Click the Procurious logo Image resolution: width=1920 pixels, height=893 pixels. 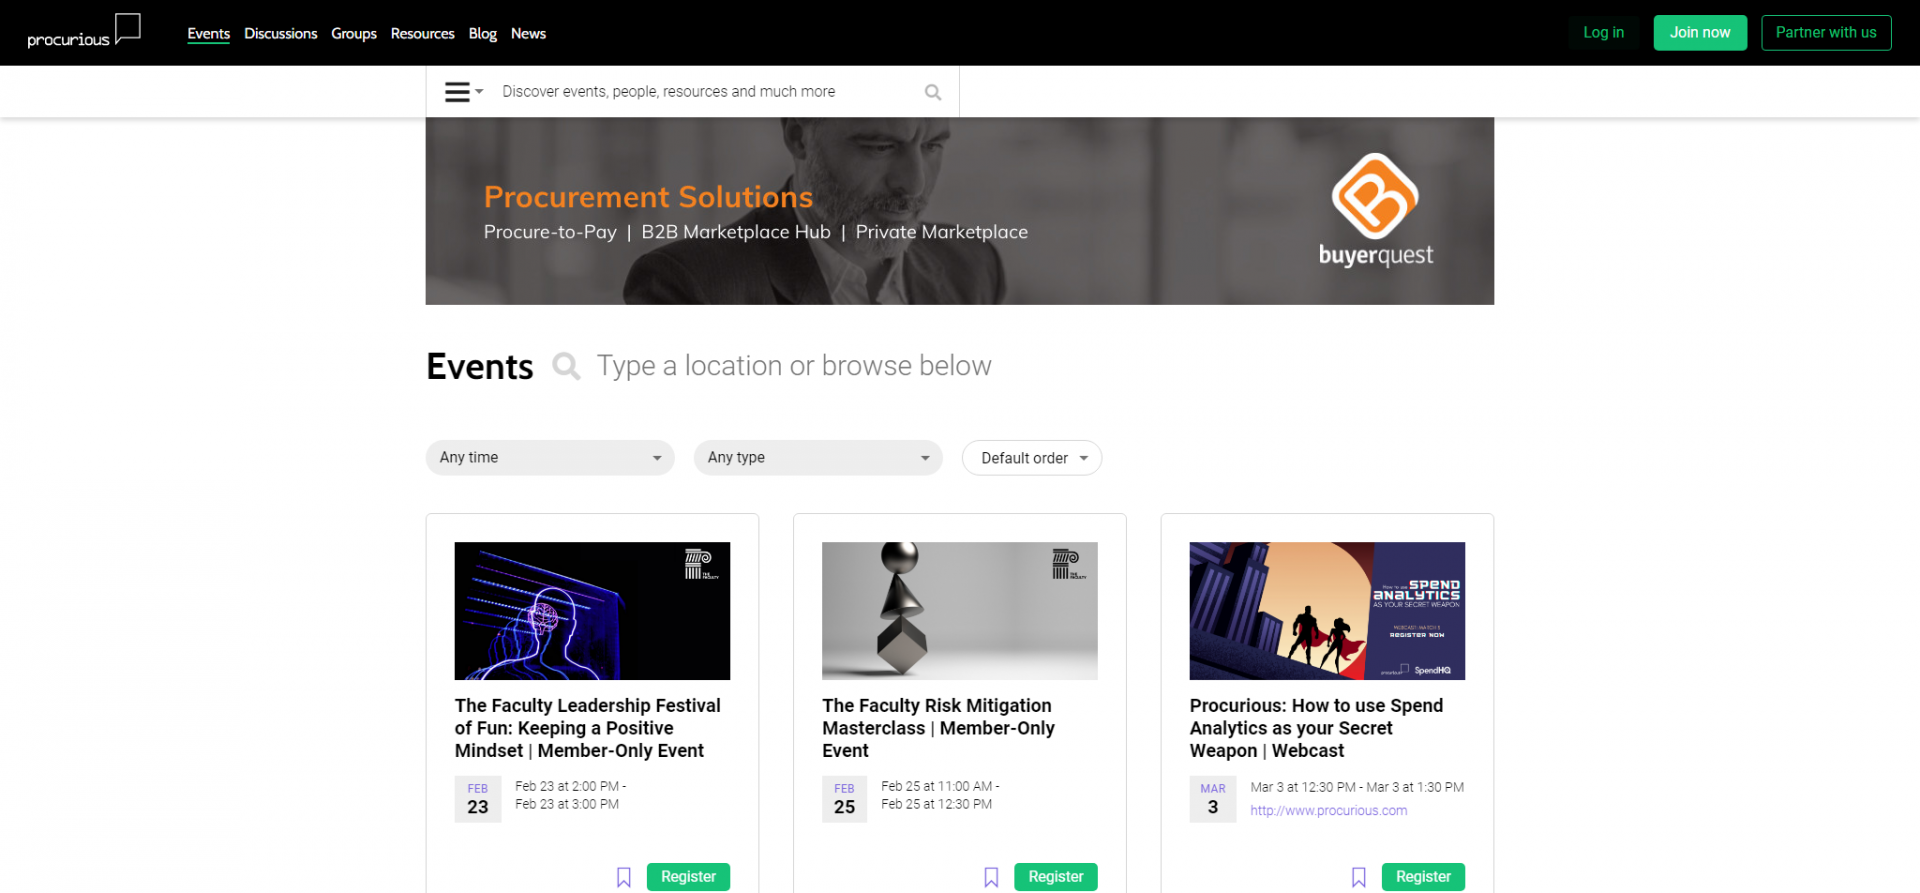click(84, 30)
